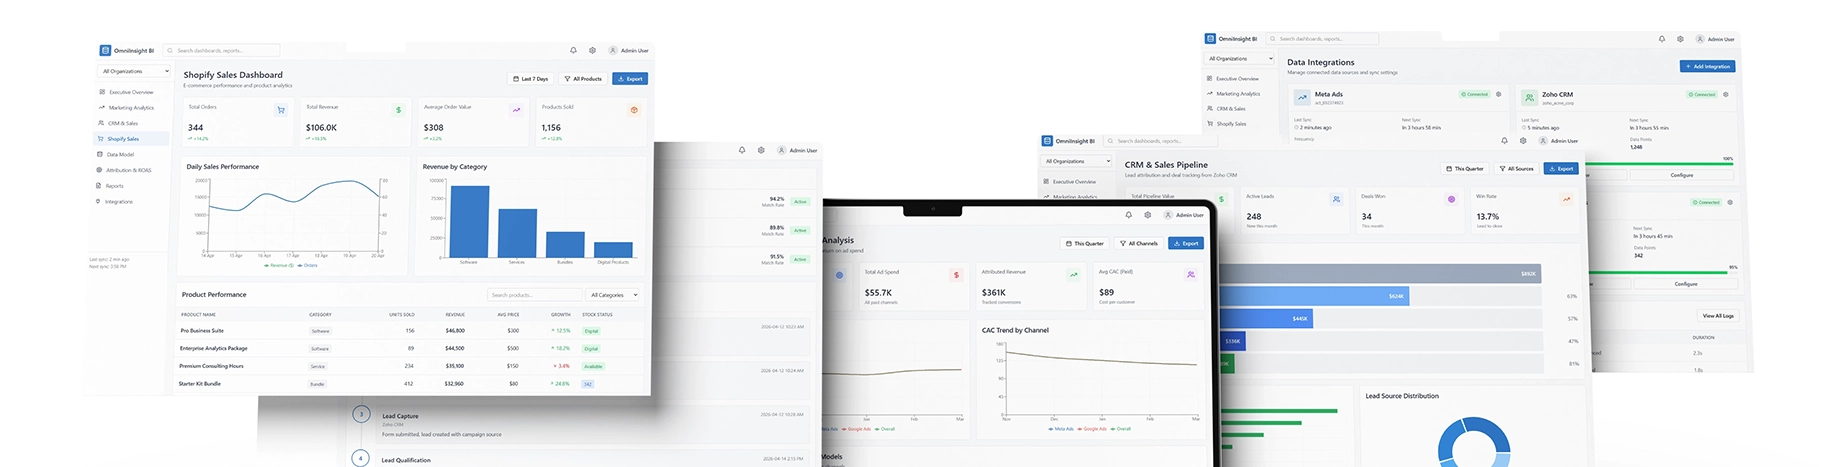The image size is (1838, 467).
Task: Click the box icon on the Products Sold card
Action: tap(634, 110)
